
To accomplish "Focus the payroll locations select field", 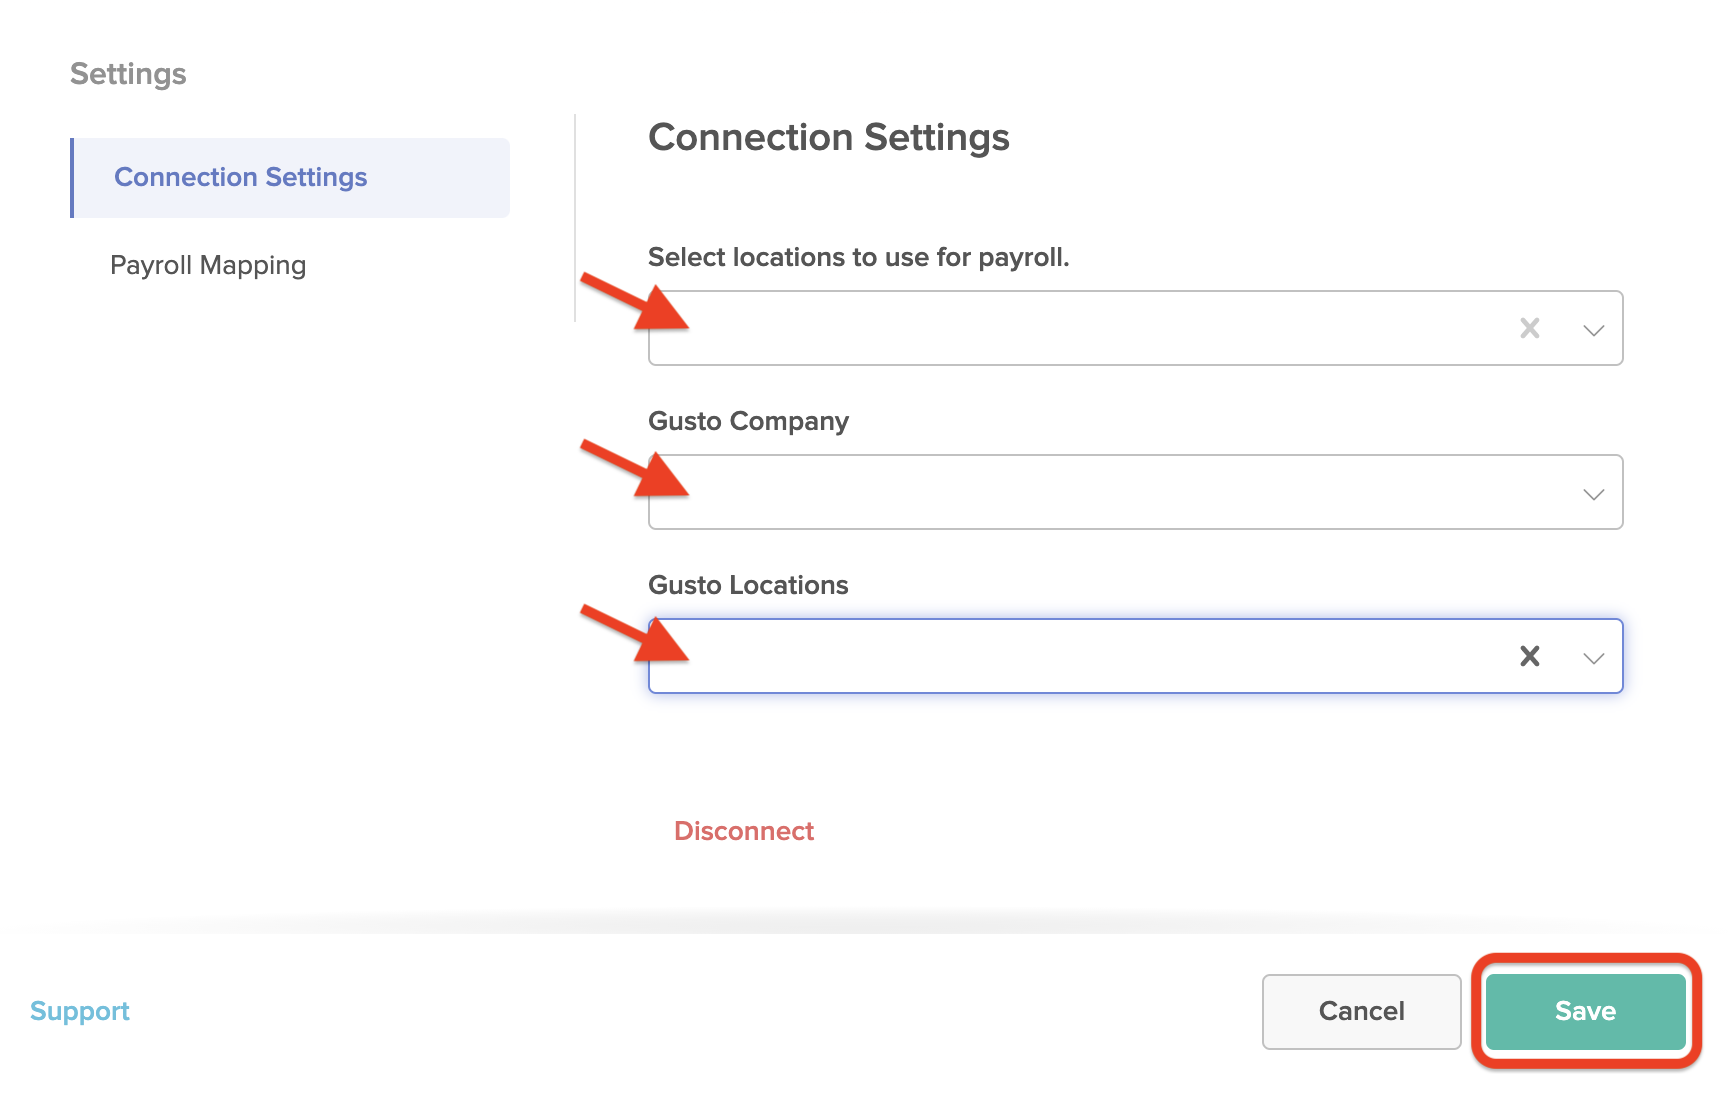I will (x=1135, y=328).
